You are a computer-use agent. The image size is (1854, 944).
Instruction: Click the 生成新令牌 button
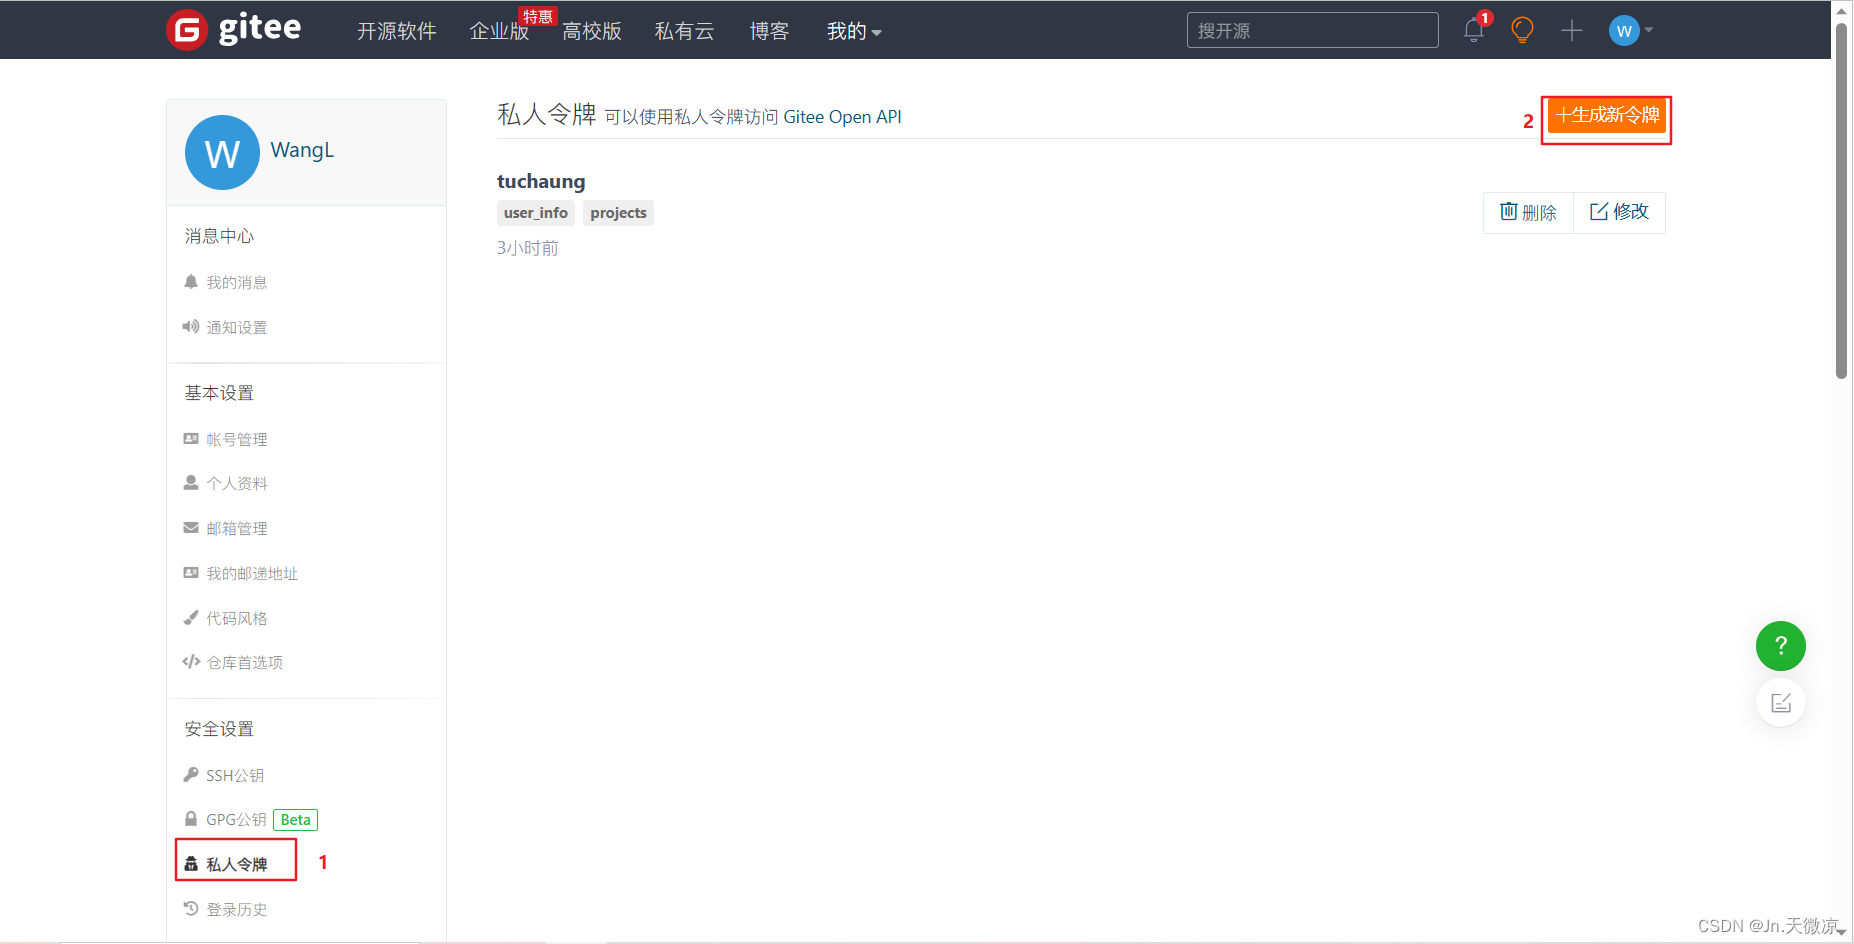tap(1606, 116)
